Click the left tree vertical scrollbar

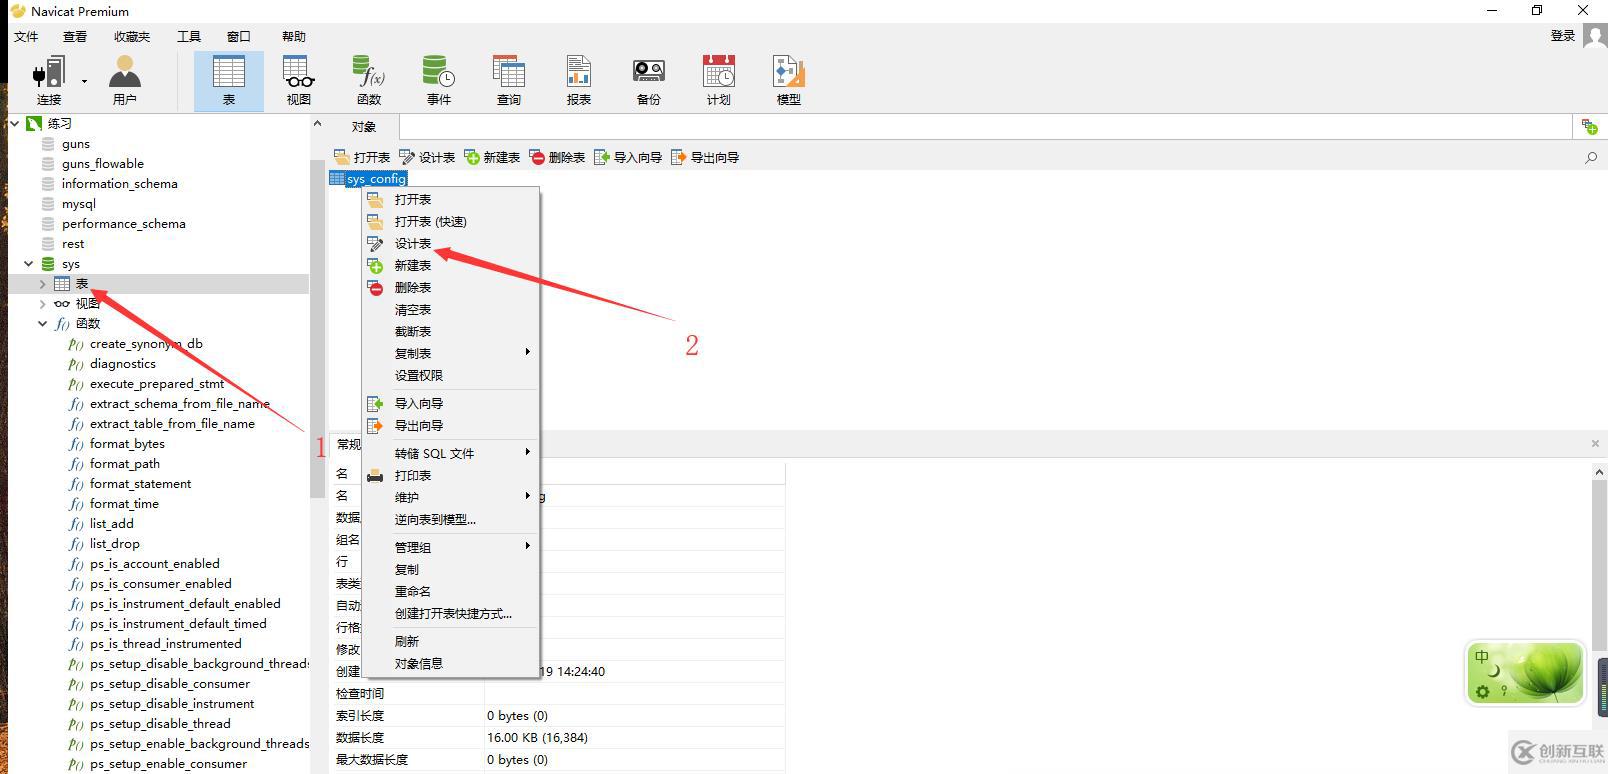pos(317,330)
